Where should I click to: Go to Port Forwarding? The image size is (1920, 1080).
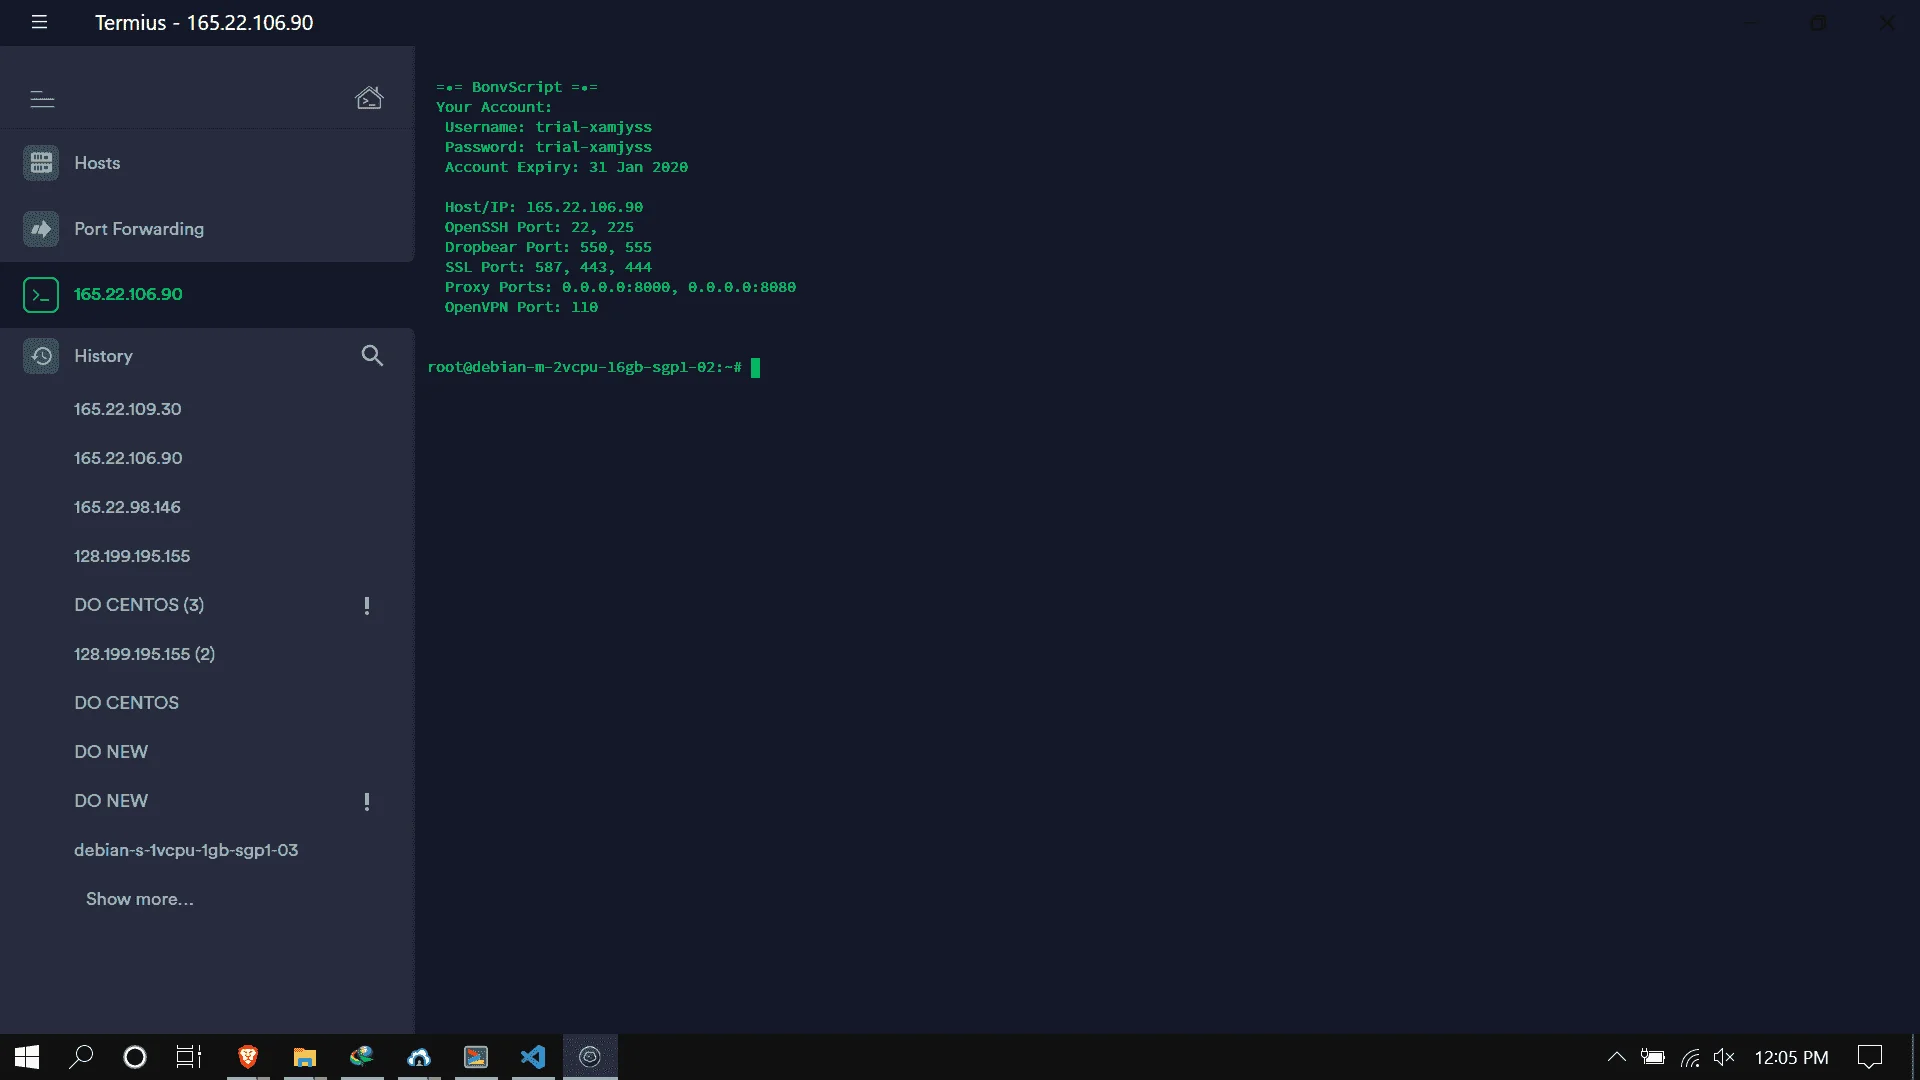(x=207, y=229)
